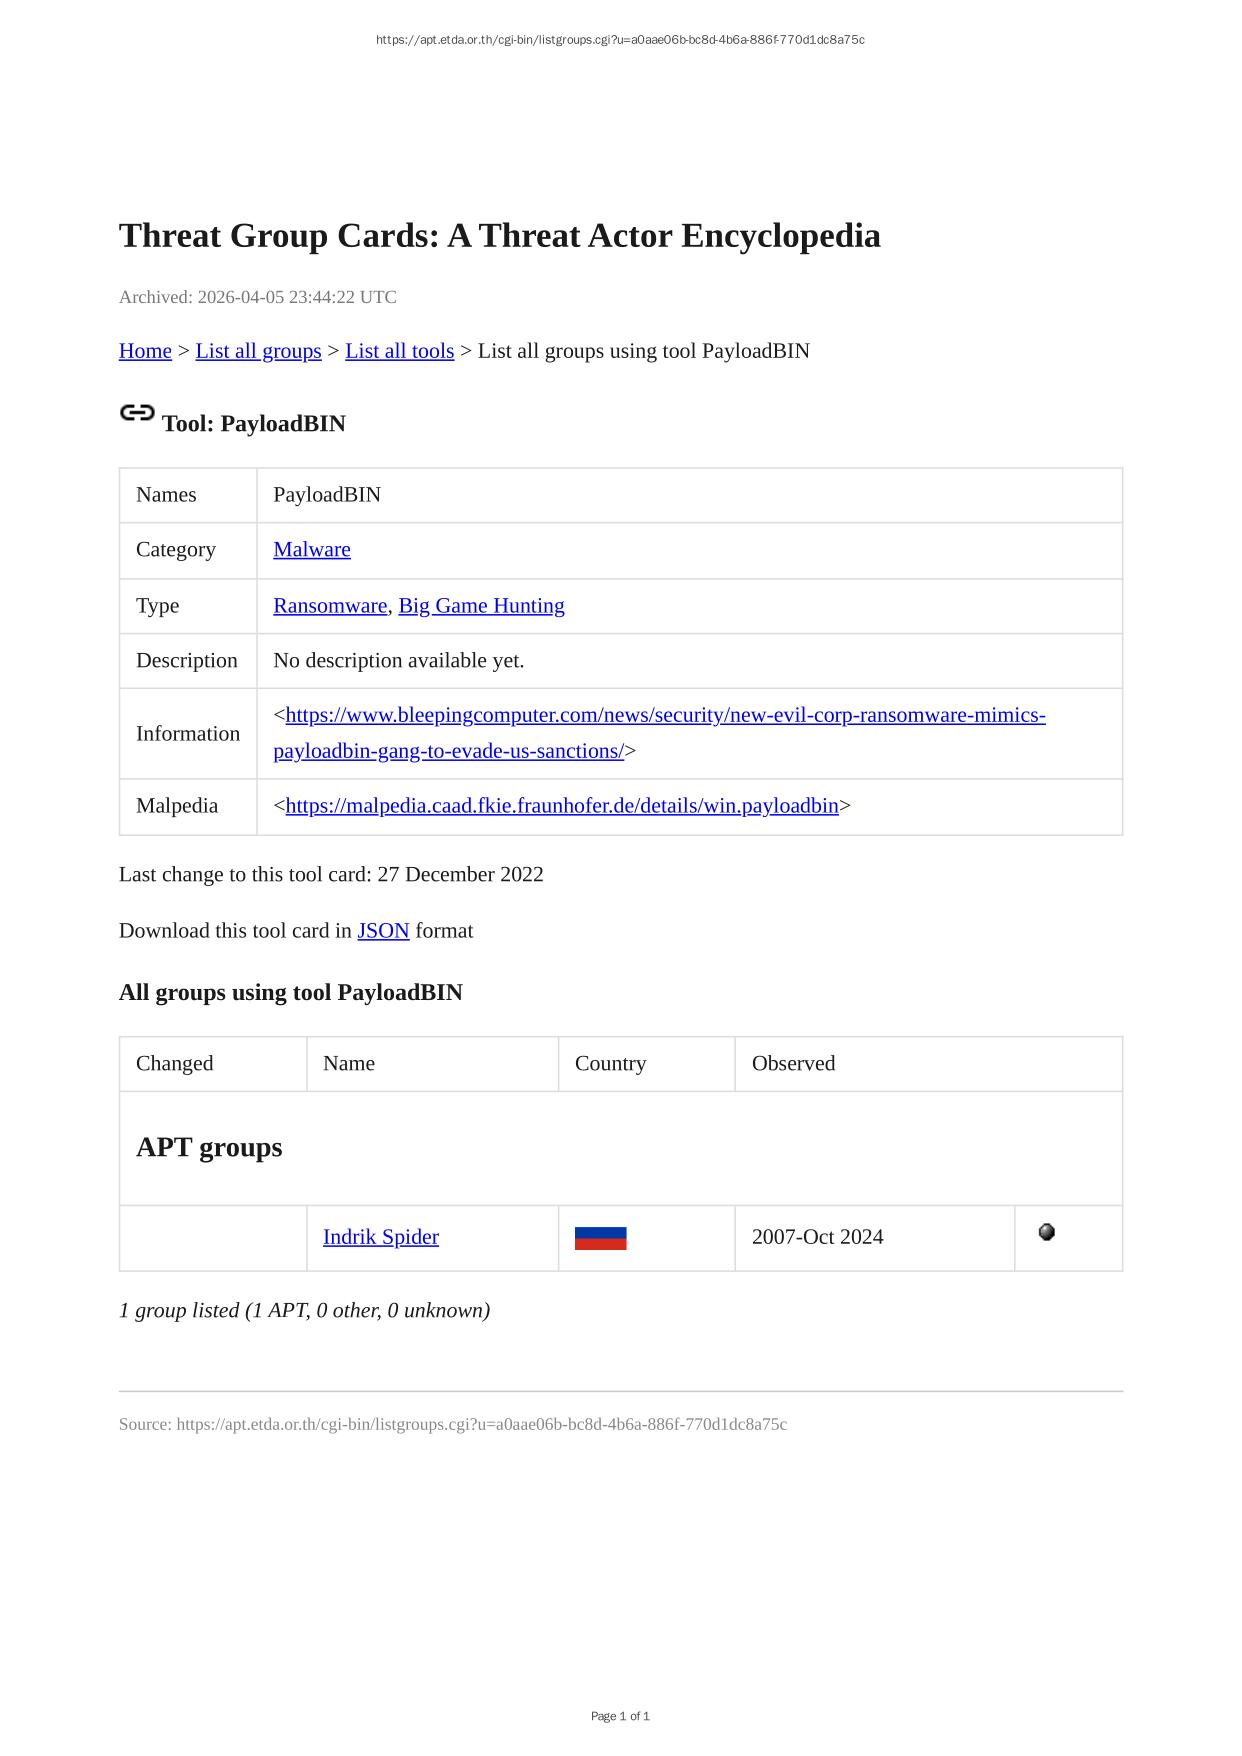Open the List all tools breadcrumb
This screenshot has height=1756, width=1242.
click(x=399, y=351)
